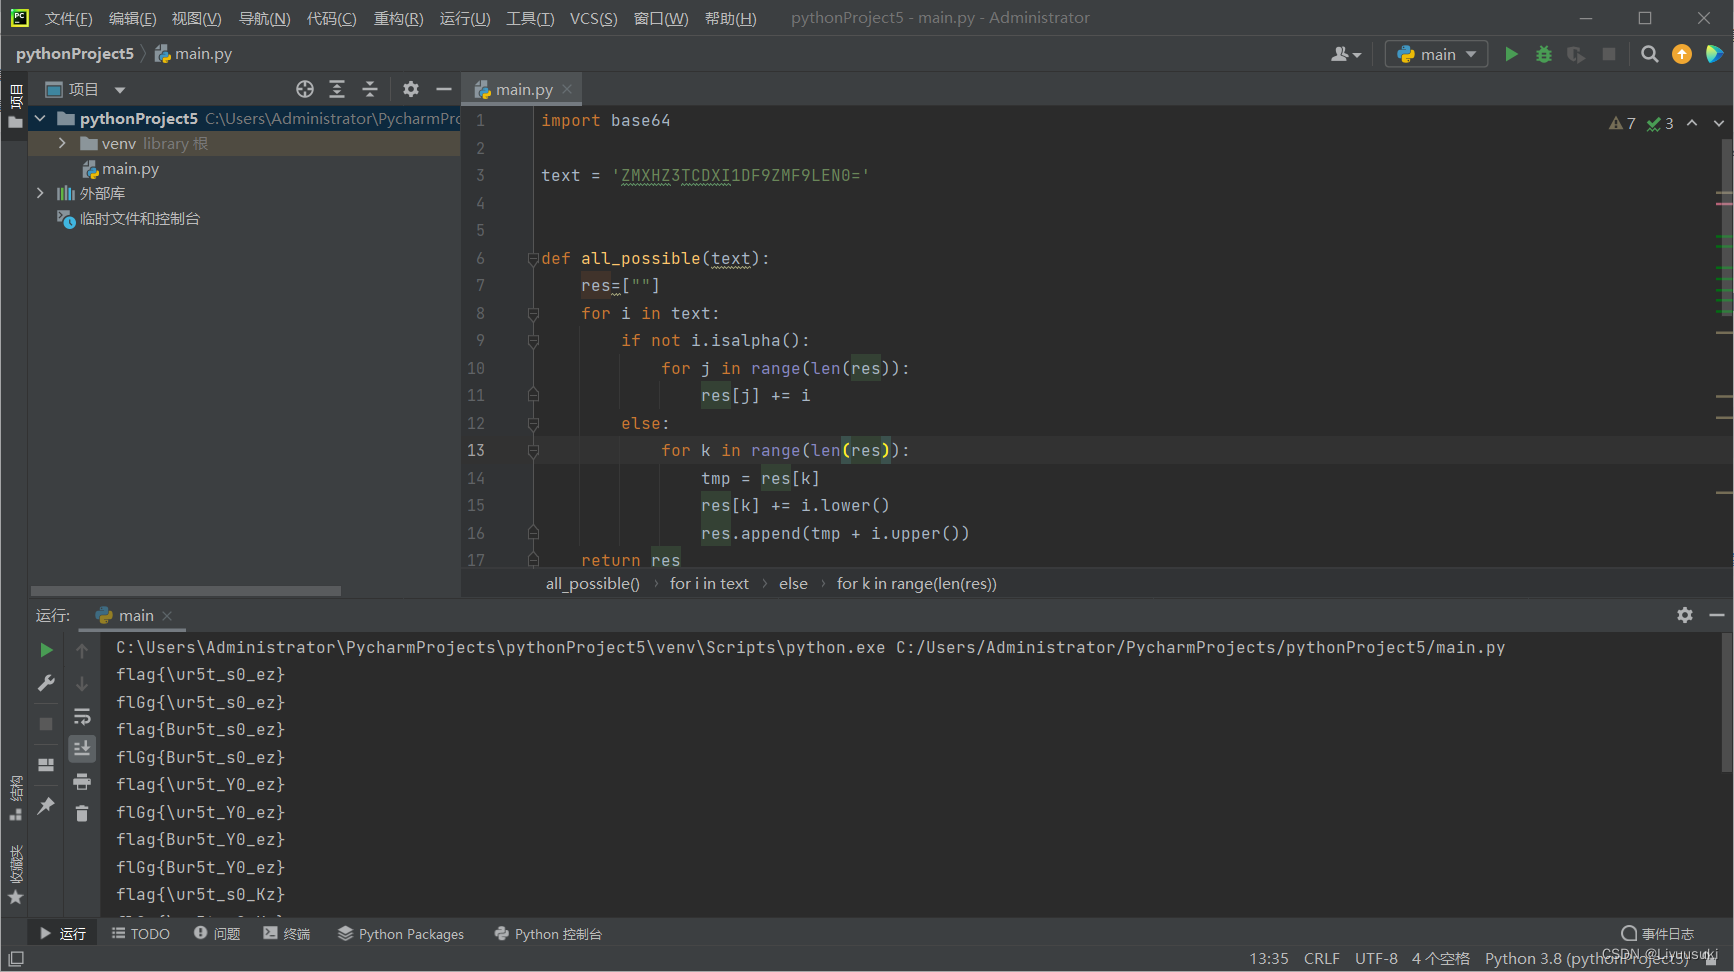Open Python Packages tool window

click(x=401, y=934)
